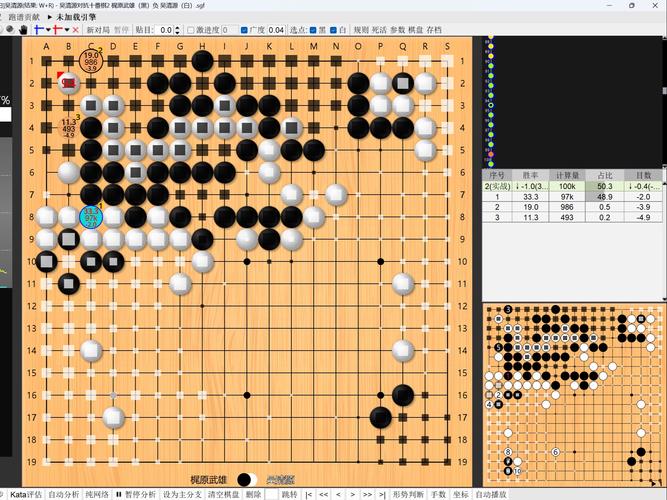Click the 目数 score column header
The width and height of the screenshot is (667, 500).
pyautogui.click(x=643, y=175)
